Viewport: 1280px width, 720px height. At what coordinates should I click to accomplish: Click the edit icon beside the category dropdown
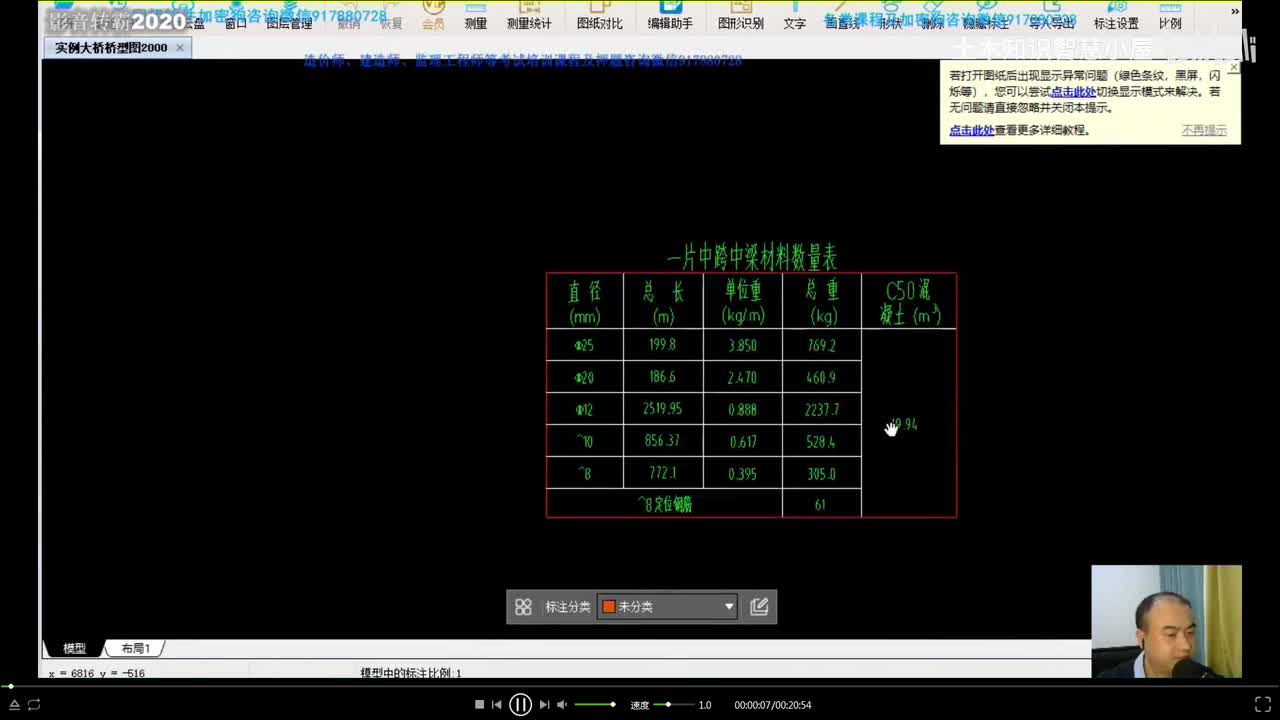pyautogui.click(x=759, y=606)
